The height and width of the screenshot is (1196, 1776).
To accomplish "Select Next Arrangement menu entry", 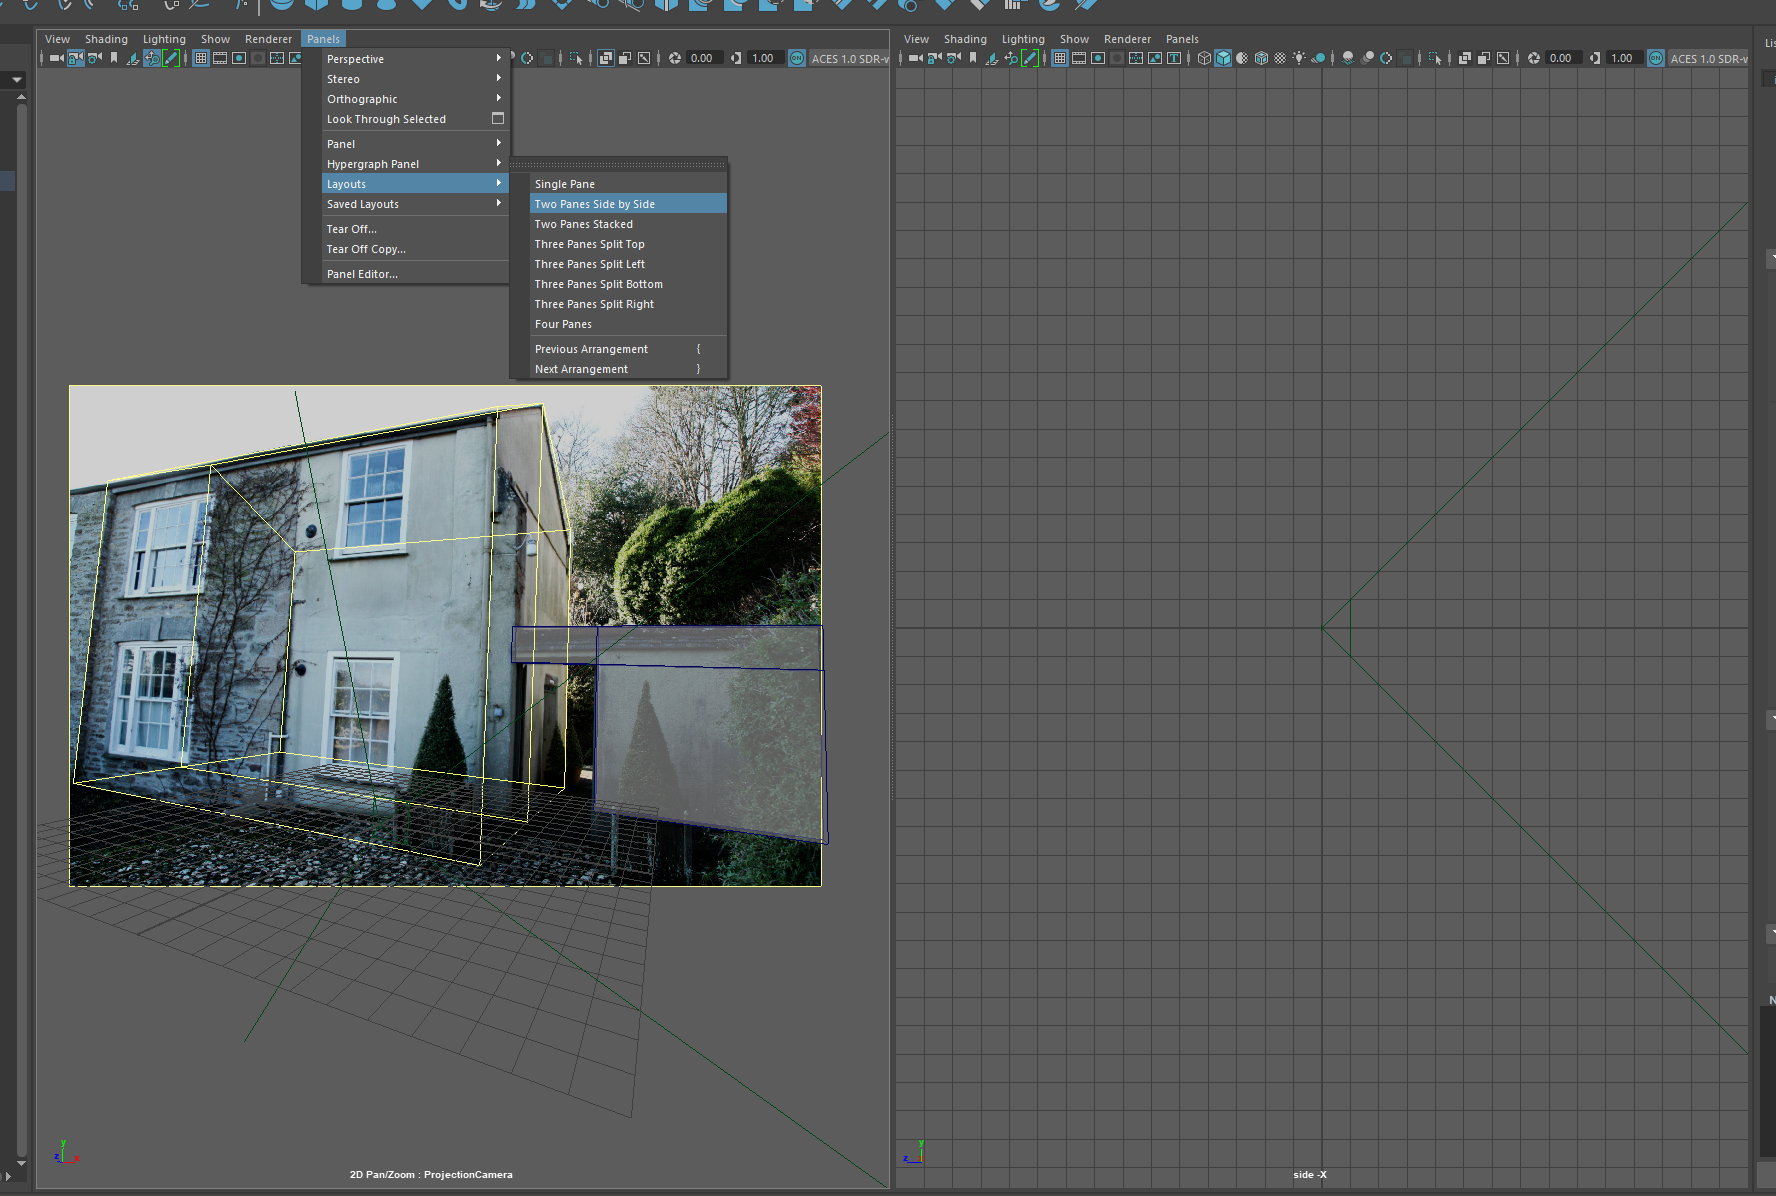I will [x=628, y=369].
